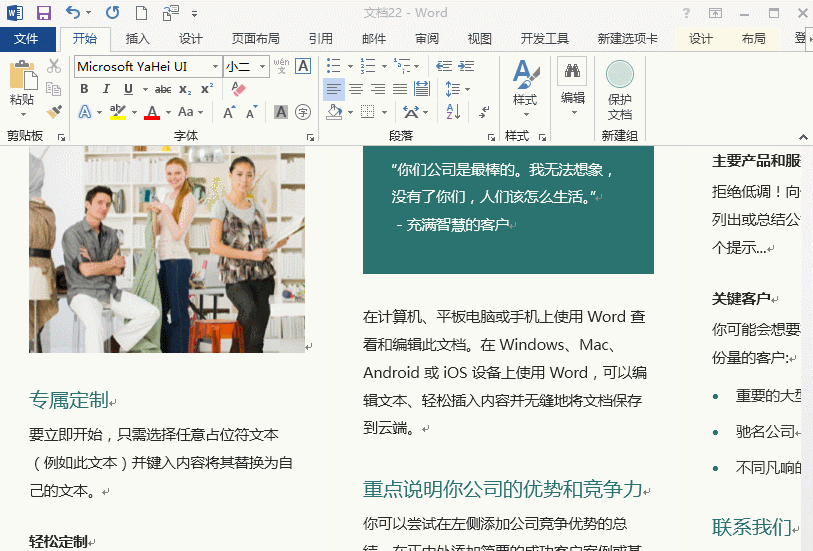Select the photo of three people
This screenshot has height=551, width=813.
tap(167, 249)
